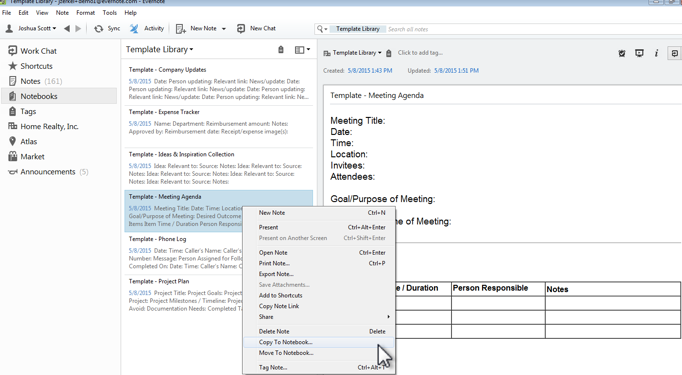Open the Atlas map view
Viewport: 682px width, 375px height.
tap(23, 141)
